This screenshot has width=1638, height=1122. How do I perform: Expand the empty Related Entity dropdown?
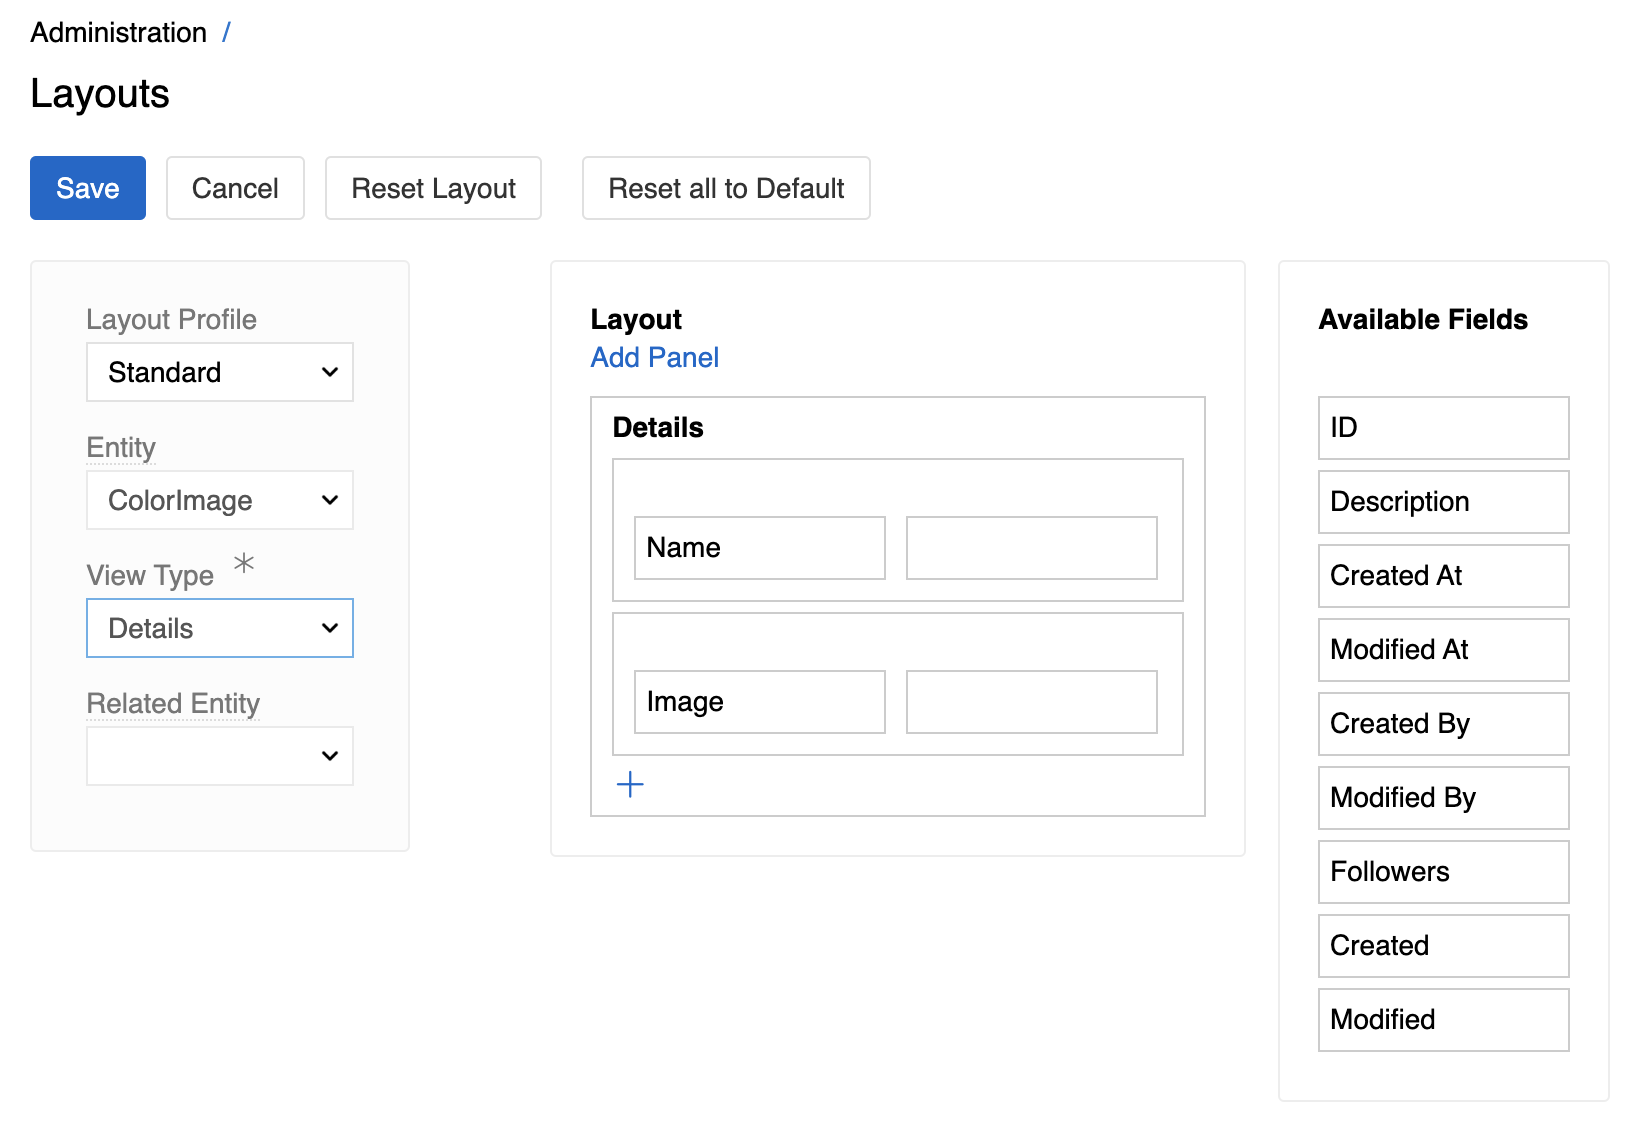coord(220,756)
